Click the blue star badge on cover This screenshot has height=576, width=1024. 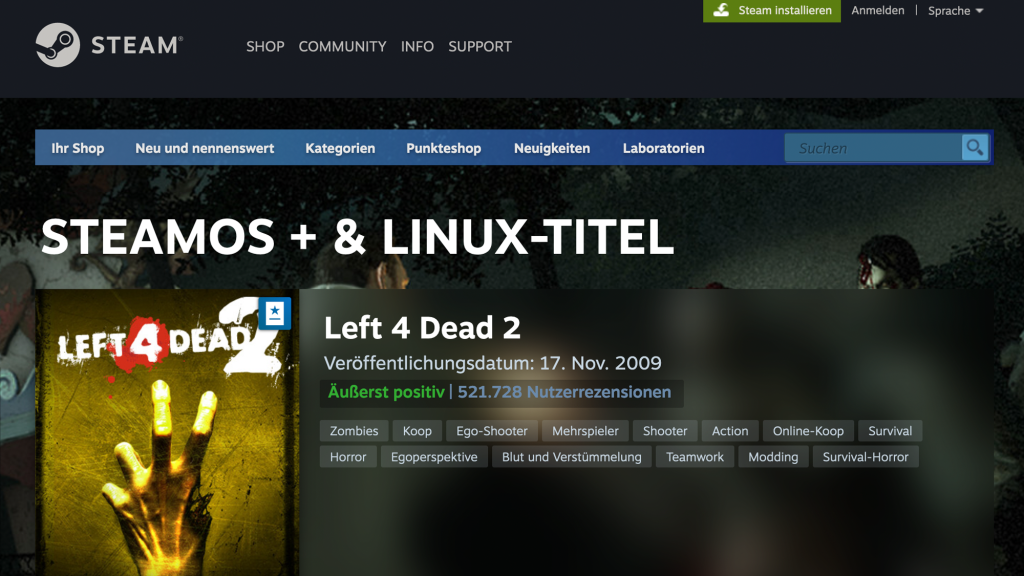click(x=274, y=313)
